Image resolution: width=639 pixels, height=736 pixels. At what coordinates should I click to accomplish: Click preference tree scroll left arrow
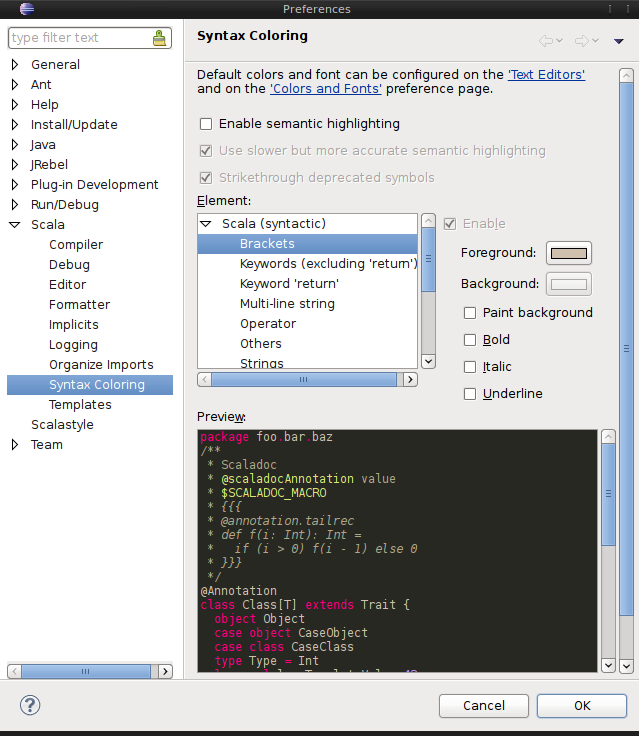(x=15, y=672)
